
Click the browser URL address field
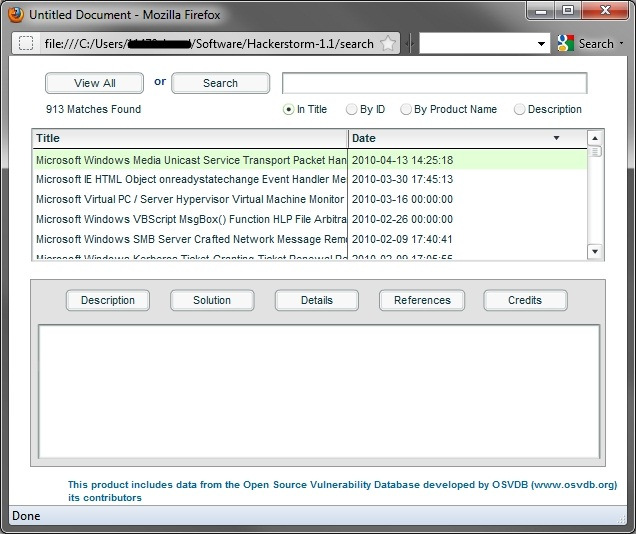(x=209, y=43)
